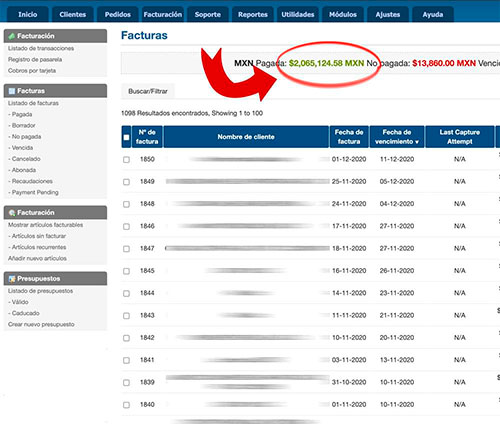Sort by Nº de factura column
This screenshot has height=424, width=500.
147,137
